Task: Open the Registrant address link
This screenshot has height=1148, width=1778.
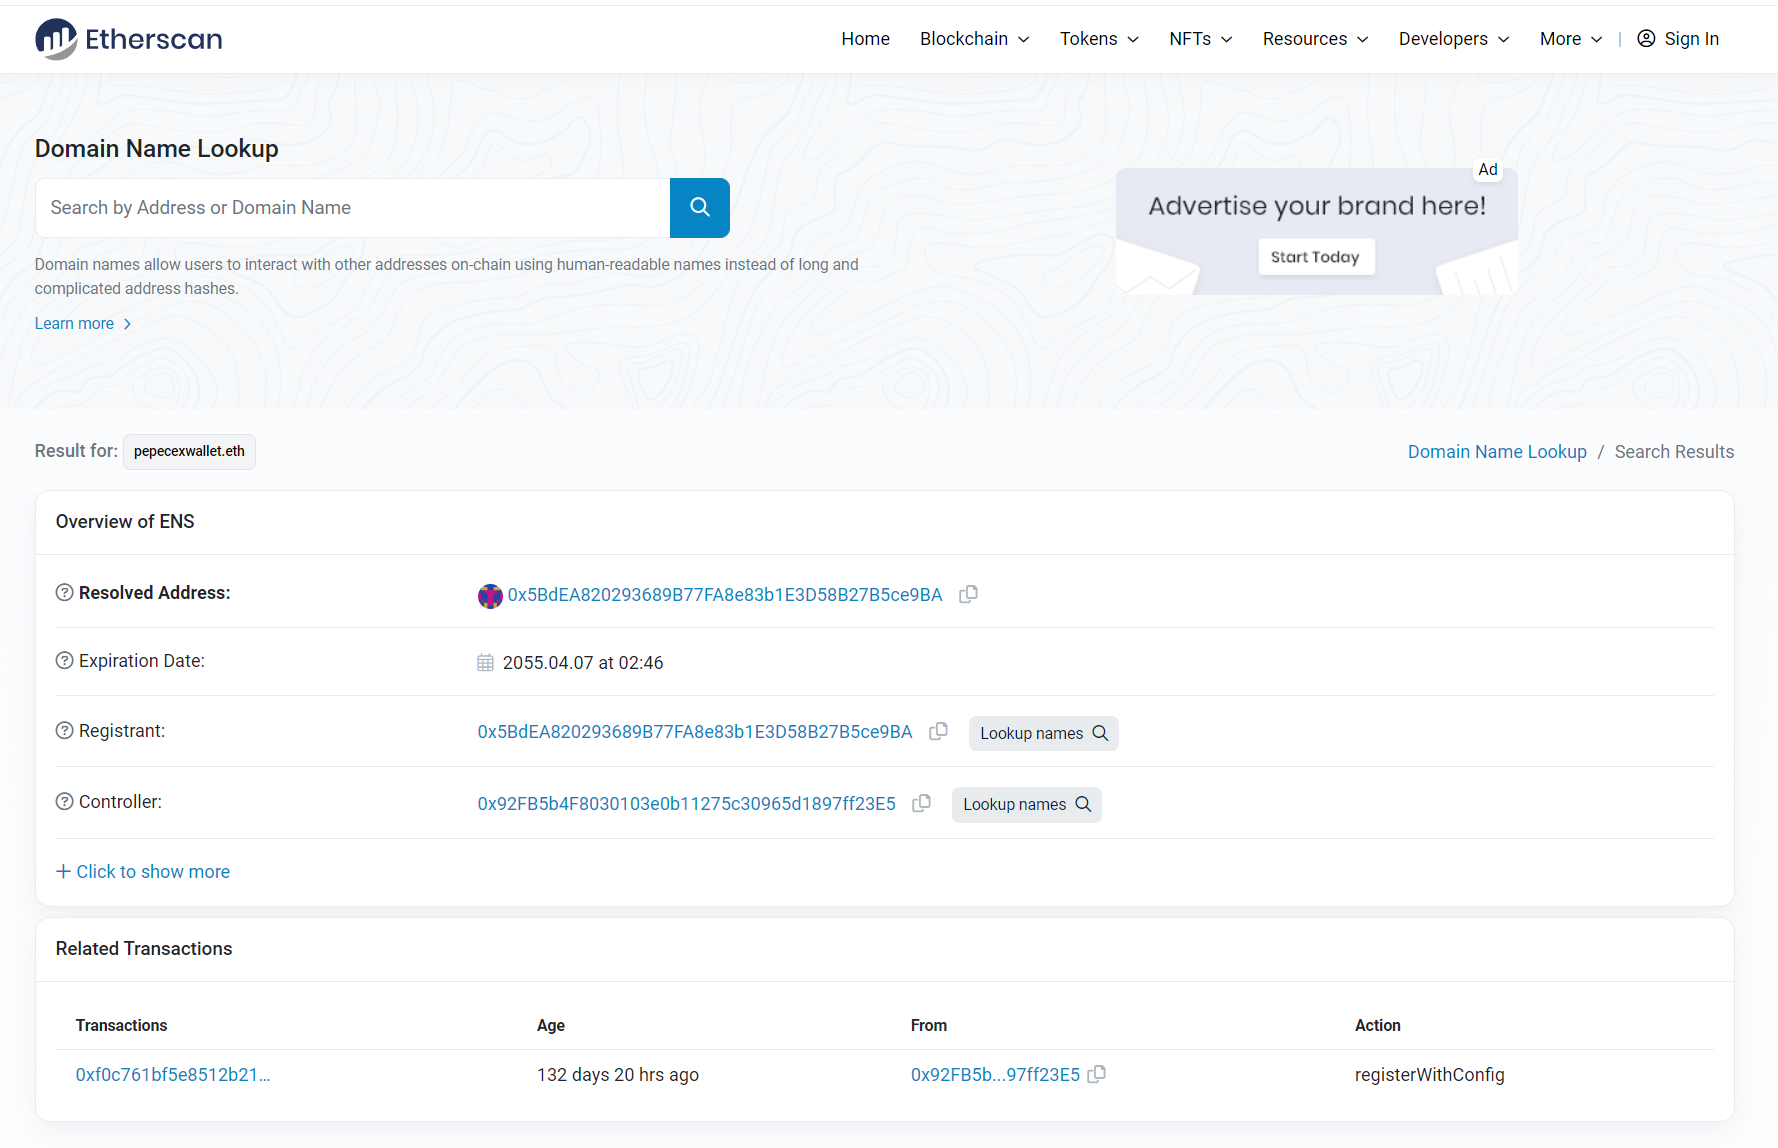Action: 695,732
